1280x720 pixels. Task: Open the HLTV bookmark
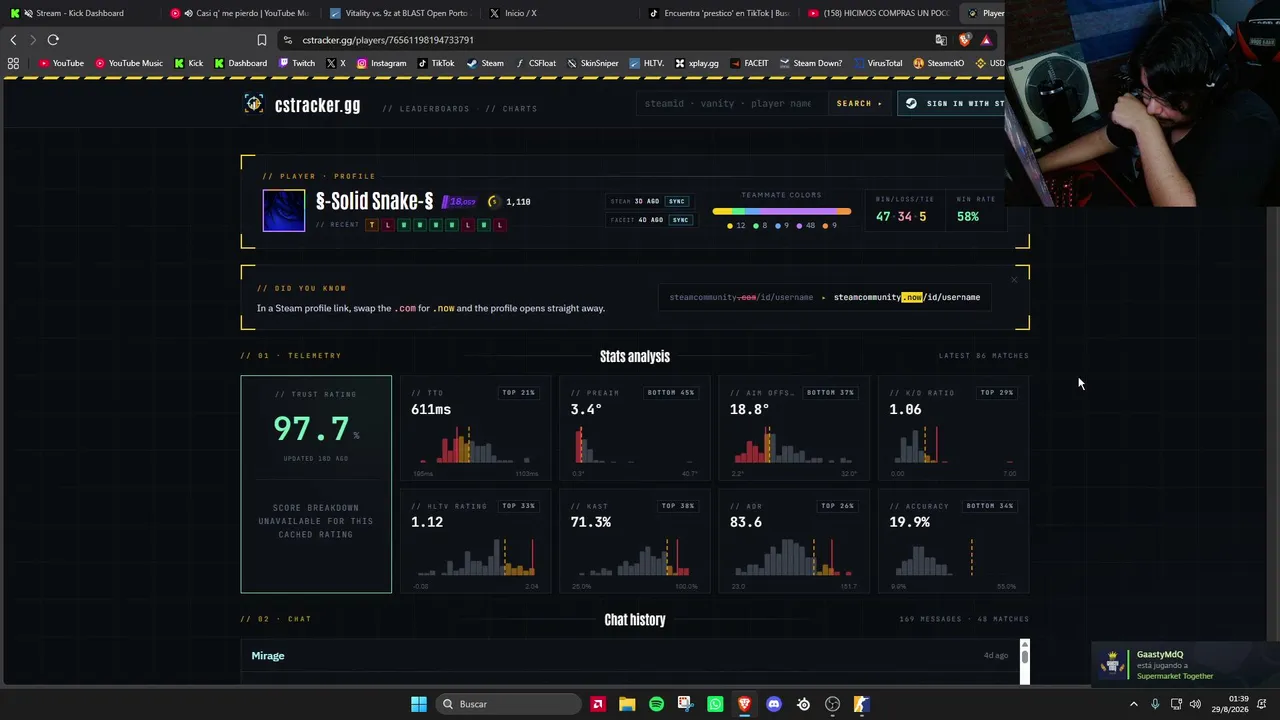(x=647, y=63)
